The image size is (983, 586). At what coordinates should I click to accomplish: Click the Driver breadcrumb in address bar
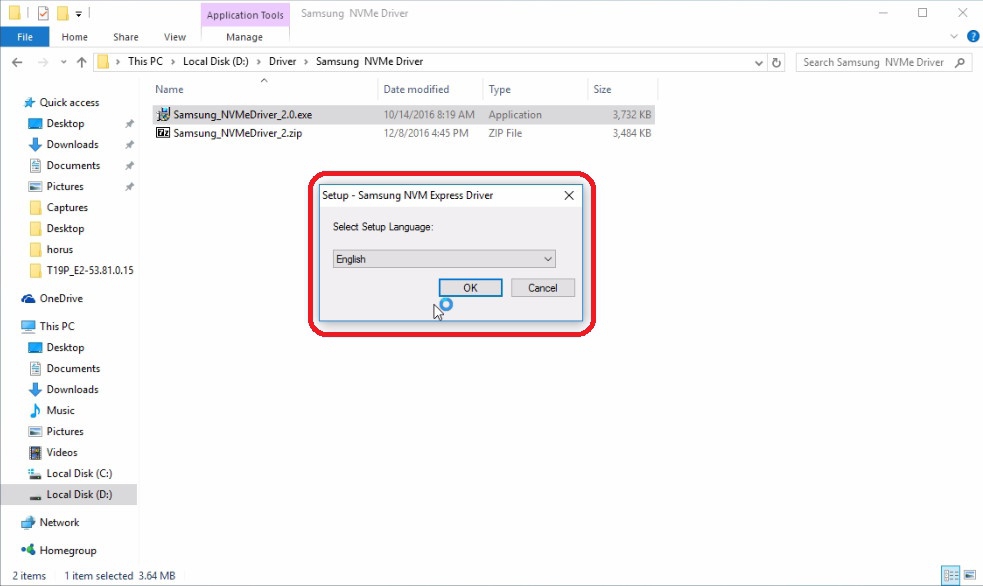click(282, 61)
